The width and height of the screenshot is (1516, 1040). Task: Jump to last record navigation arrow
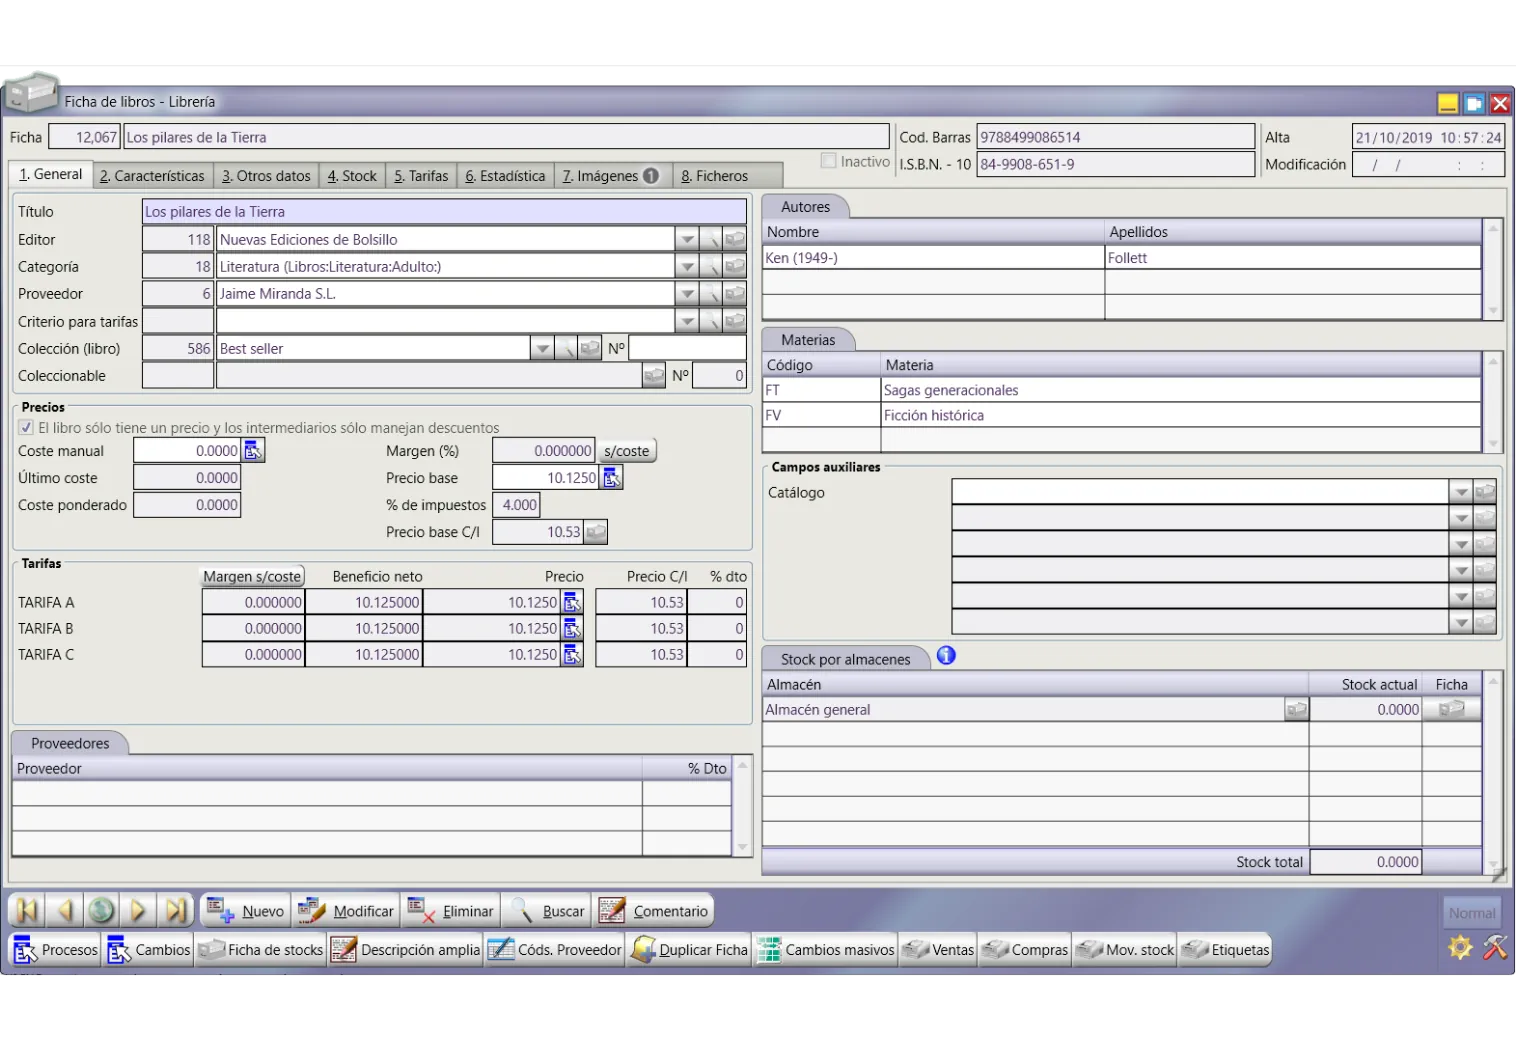(176, 910)
